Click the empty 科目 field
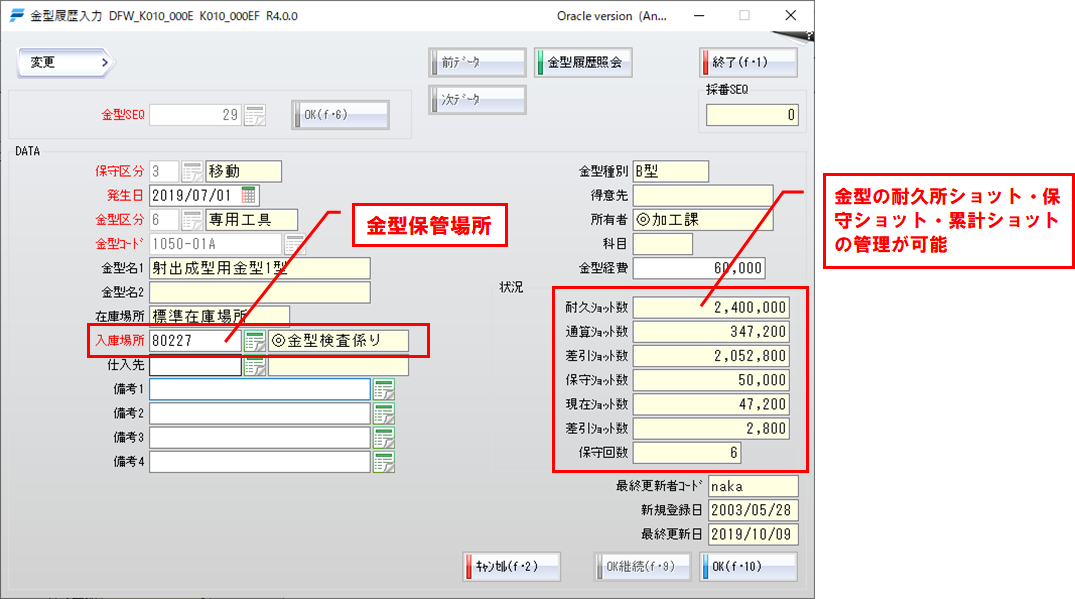 [x=662, y=244]
